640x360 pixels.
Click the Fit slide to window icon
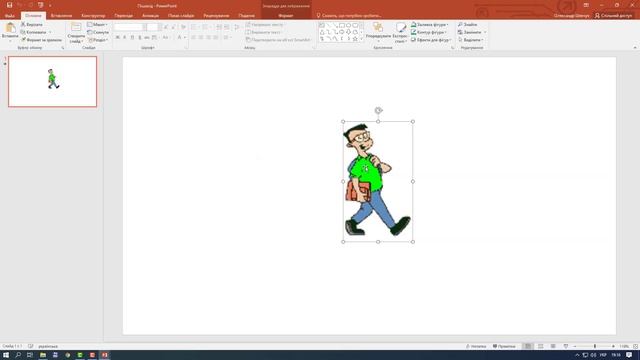[635, 346]
